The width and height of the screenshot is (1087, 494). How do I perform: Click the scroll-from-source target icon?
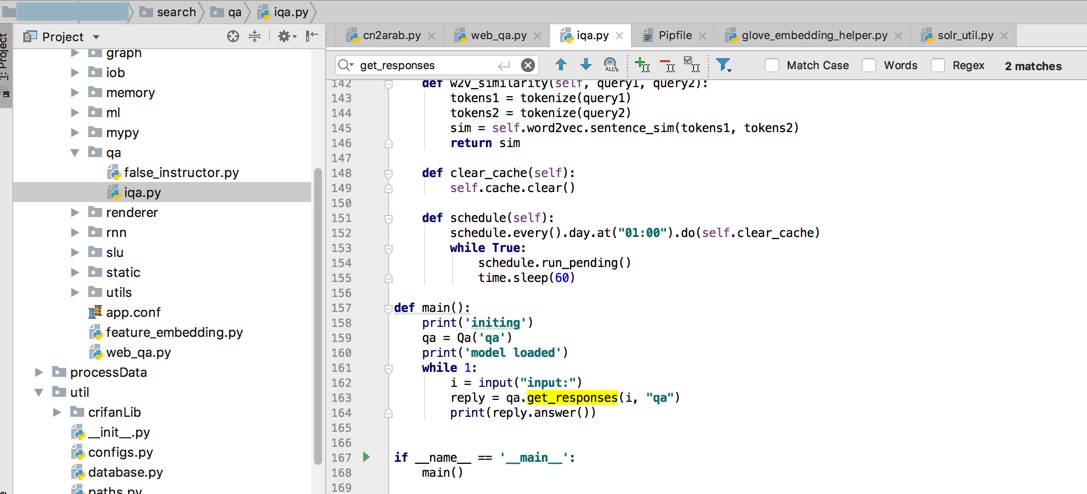[x=233, y=37]
